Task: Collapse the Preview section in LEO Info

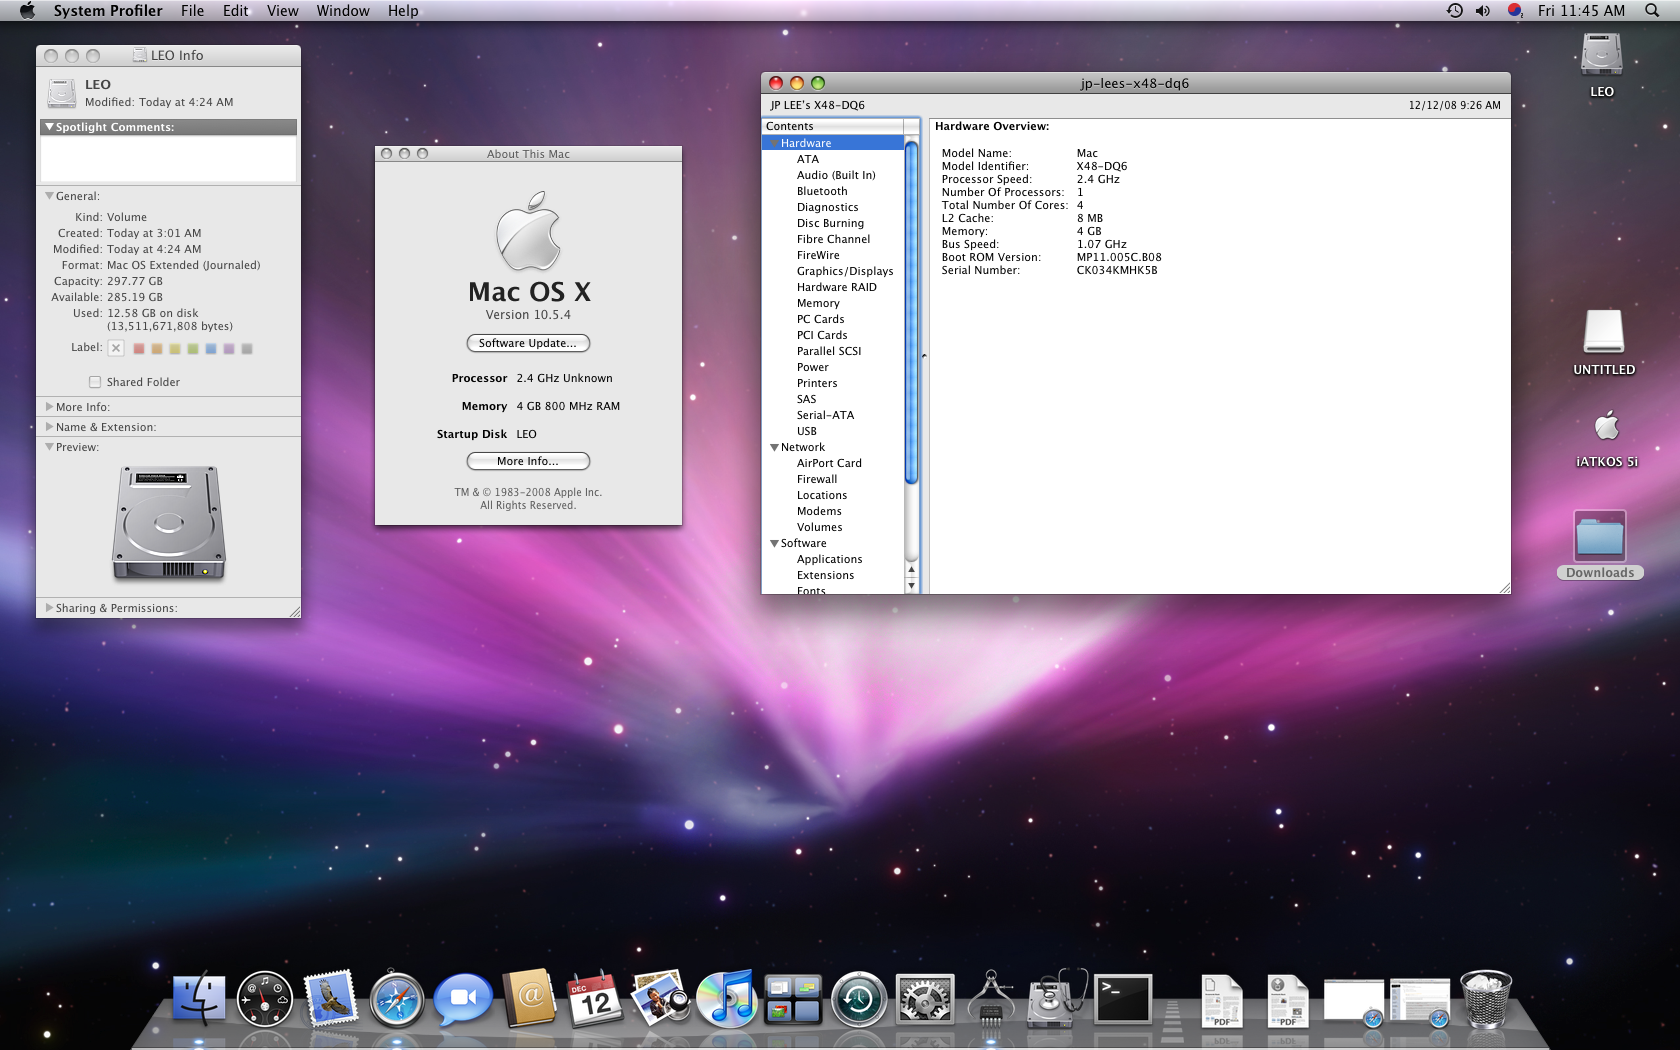Action: pyautogui.click(x=49, y=447)
